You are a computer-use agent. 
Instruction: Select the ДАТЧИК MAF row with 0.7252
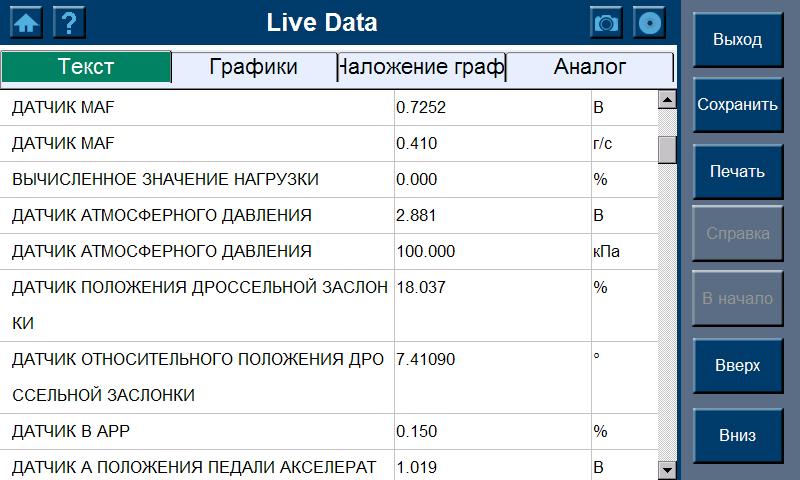200,107
